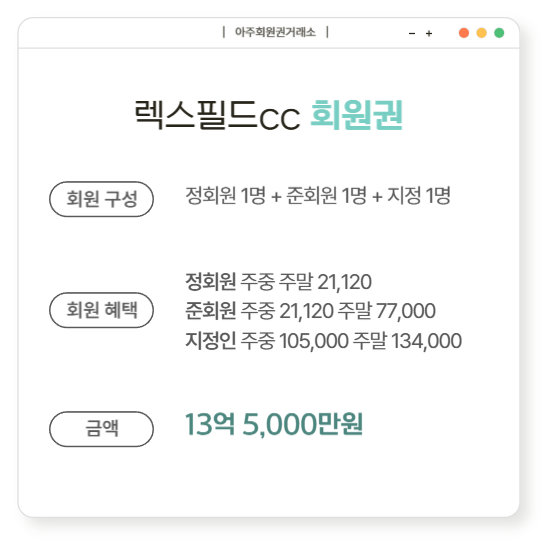Click the vertical bar left of title
This screenshot has width=550, height=550.
tap(224, 32)
